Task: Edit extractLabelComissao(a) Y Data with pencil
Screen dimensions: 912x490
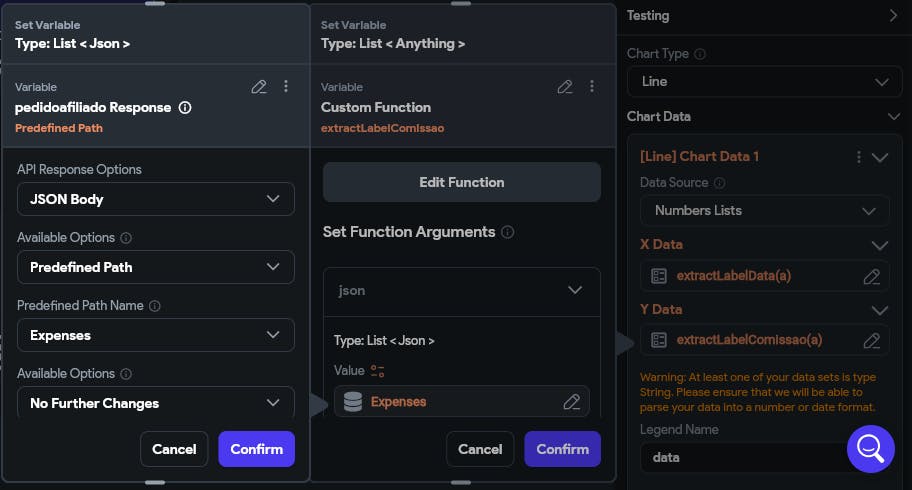Action: [871, 340]
